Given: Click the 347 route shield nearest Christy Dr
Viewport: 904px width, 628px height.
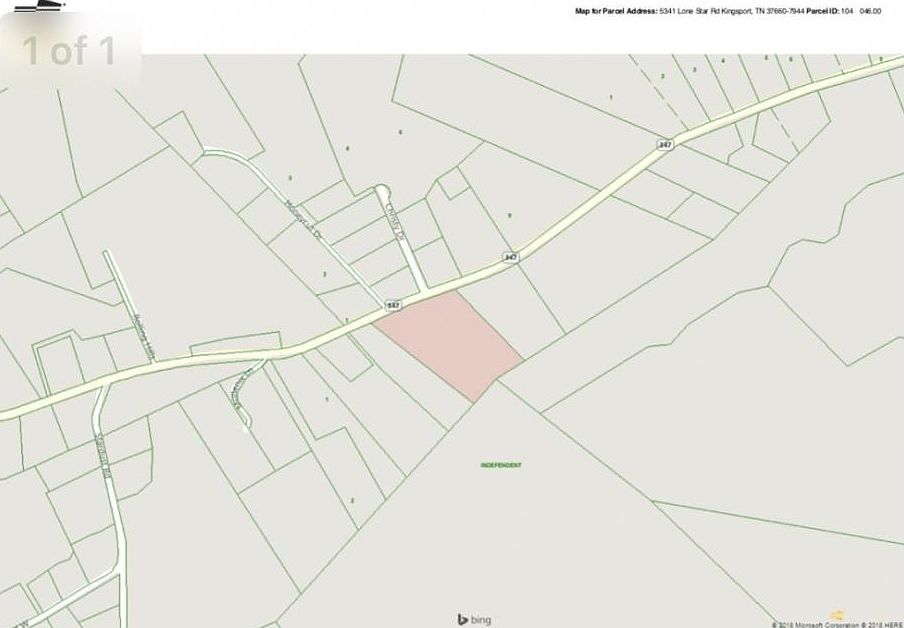Looking at the screenshot, I should (510, 257).
